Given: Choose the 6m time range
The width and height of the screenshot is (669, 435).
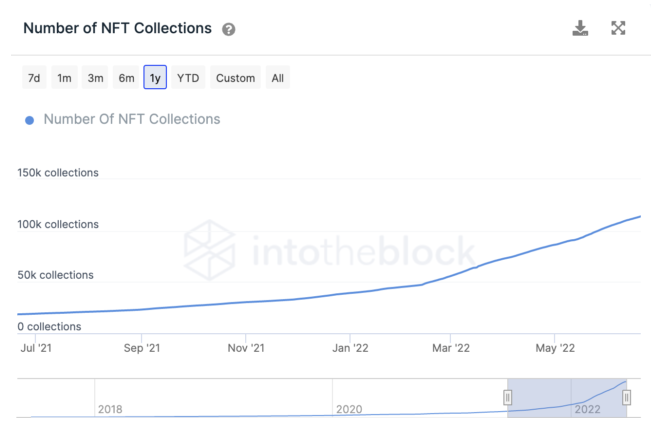Looking at the screenshot, I should (126, 78).
